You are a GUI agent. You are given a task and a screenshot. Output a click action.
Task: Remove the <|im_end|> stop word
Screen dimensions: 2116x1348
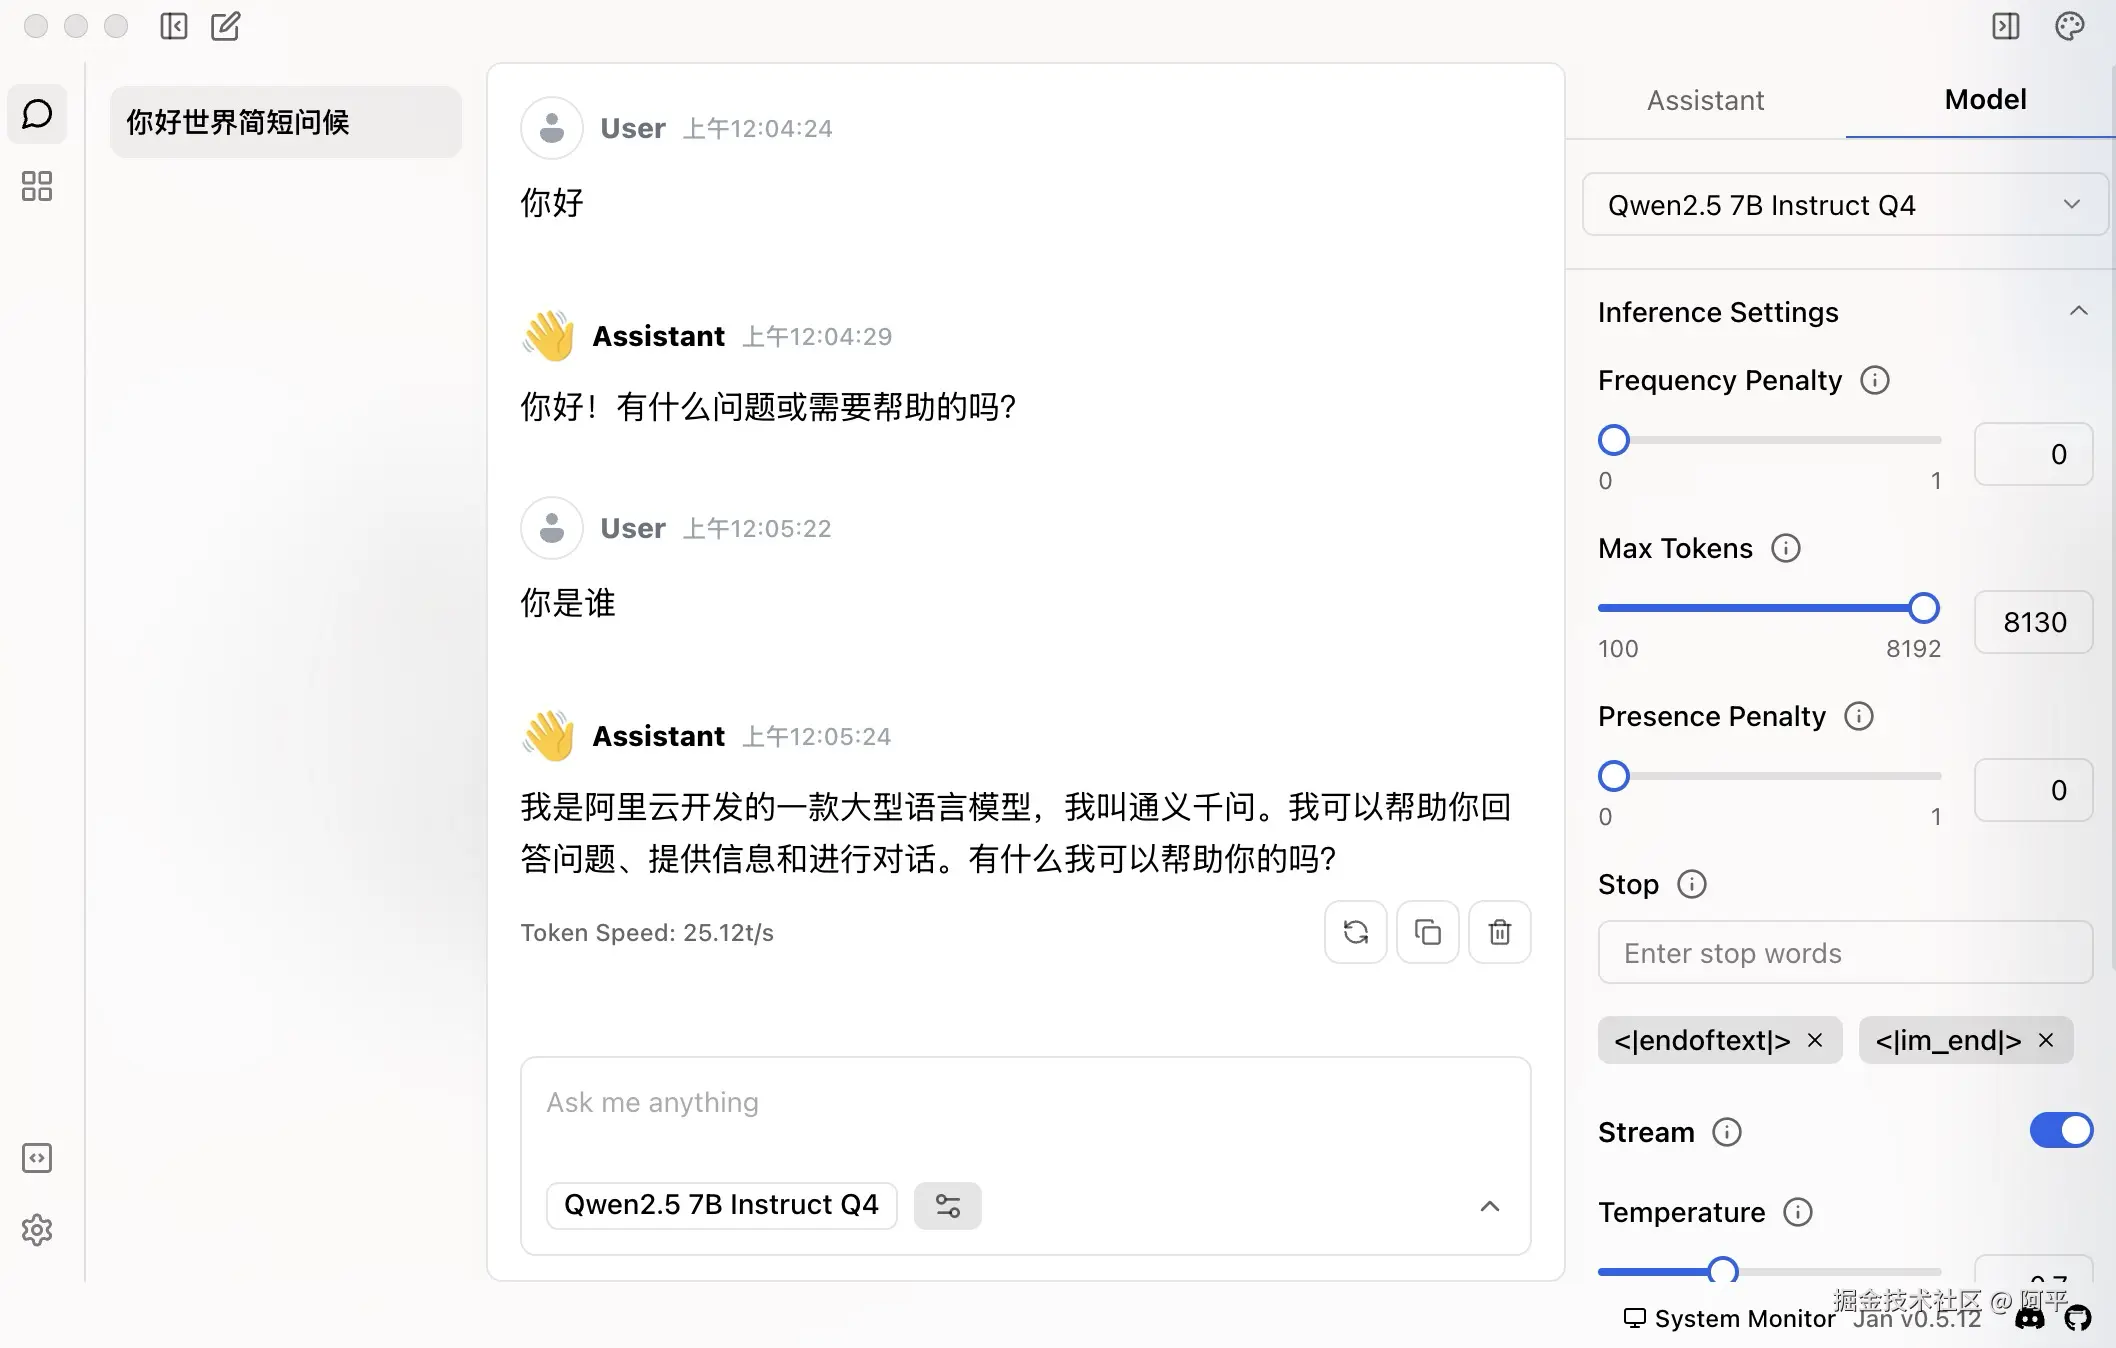pos(2046,1040)
